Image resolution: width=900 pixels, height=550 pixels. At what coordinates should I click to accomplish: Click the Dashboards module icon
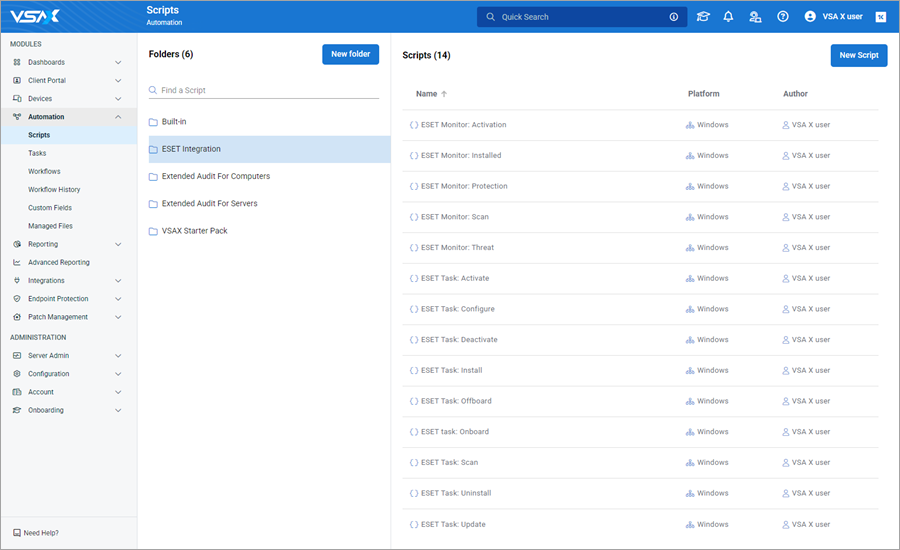click(17, 62)
